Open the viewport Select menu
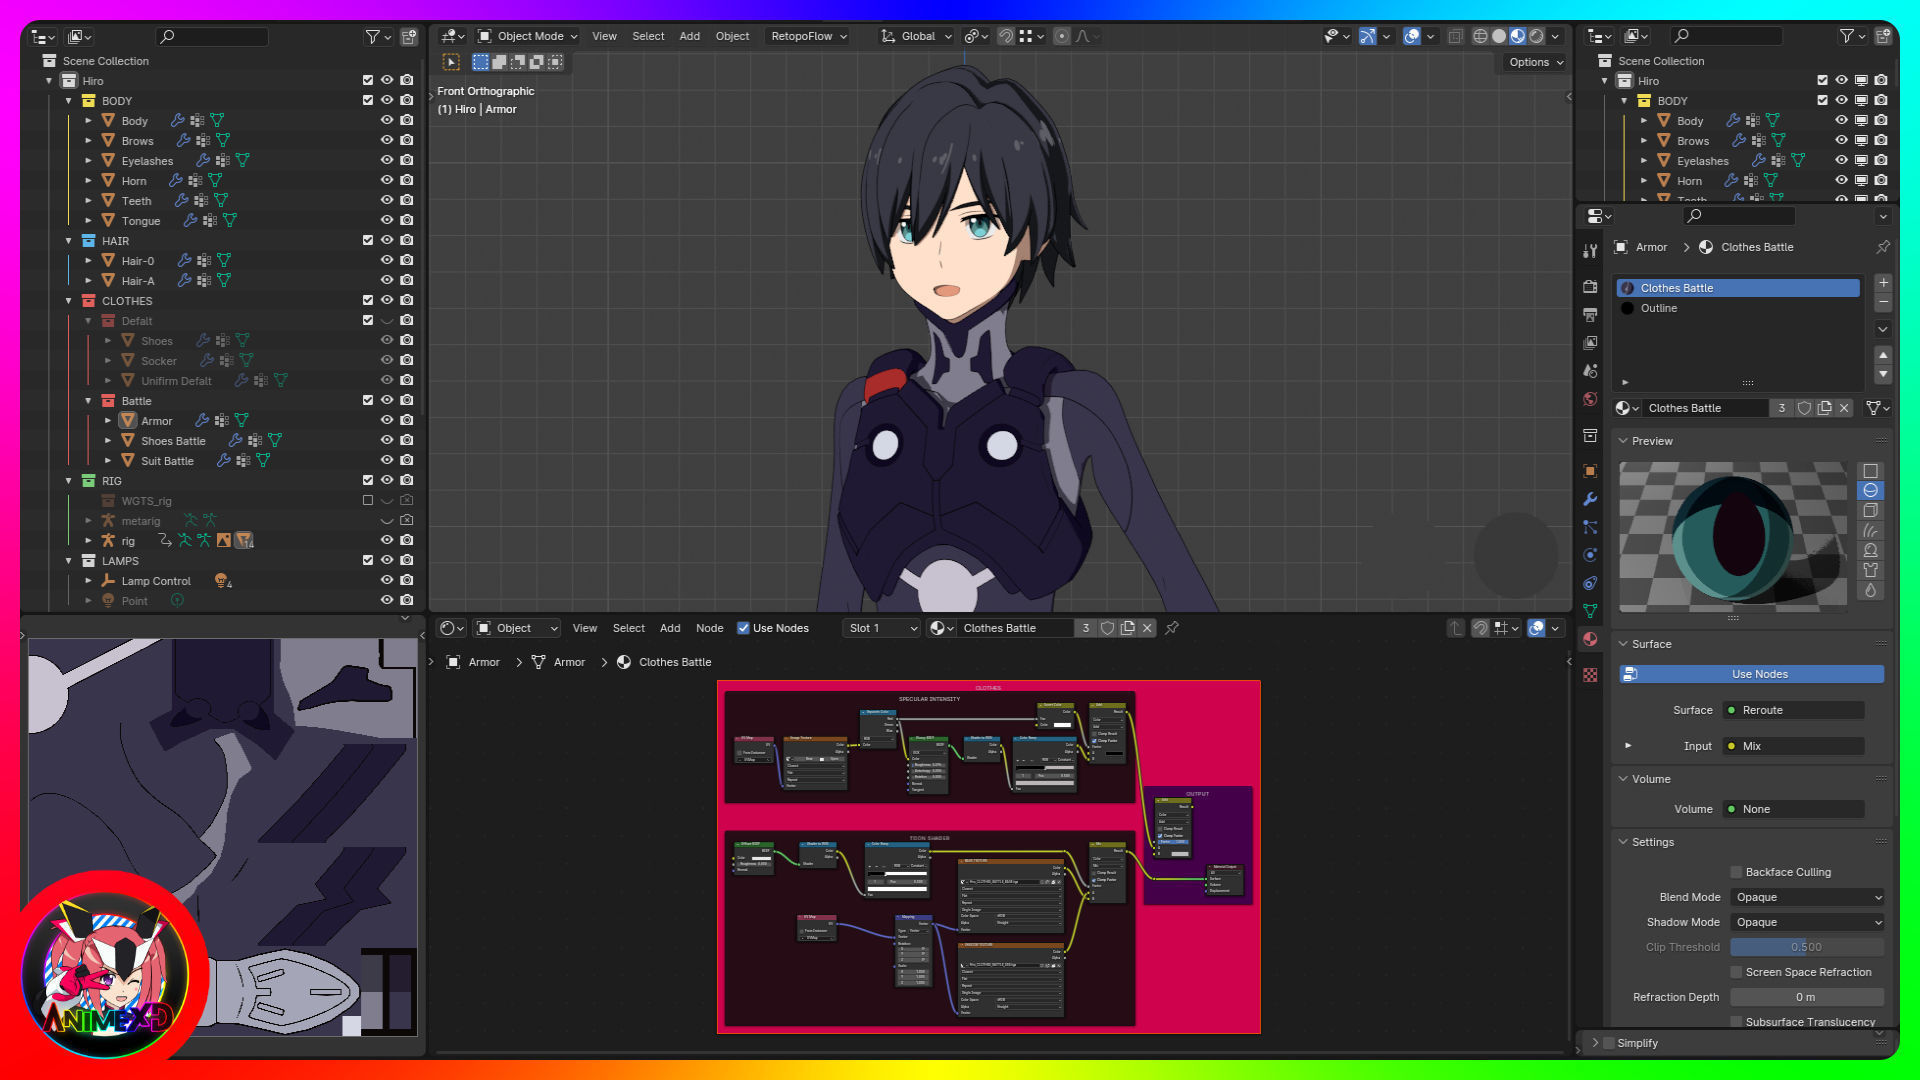Screen dimensions: 1920x1080 tap(648, 36)
